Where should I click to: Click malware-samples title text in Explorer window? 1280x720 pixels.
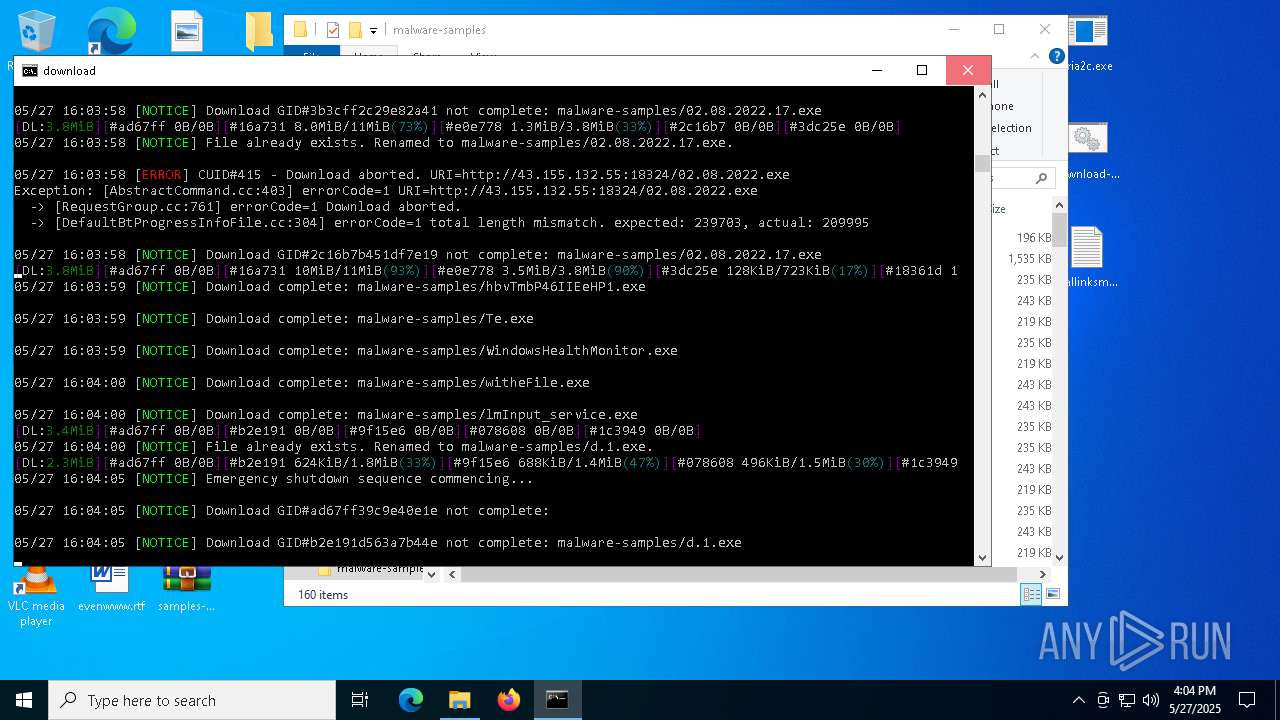pos(439,30)
